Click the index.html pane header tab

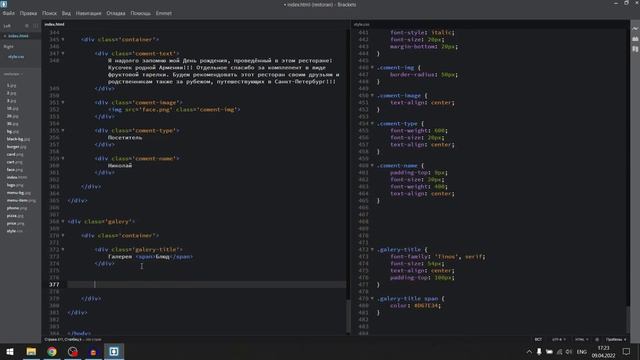click(54, 24)
